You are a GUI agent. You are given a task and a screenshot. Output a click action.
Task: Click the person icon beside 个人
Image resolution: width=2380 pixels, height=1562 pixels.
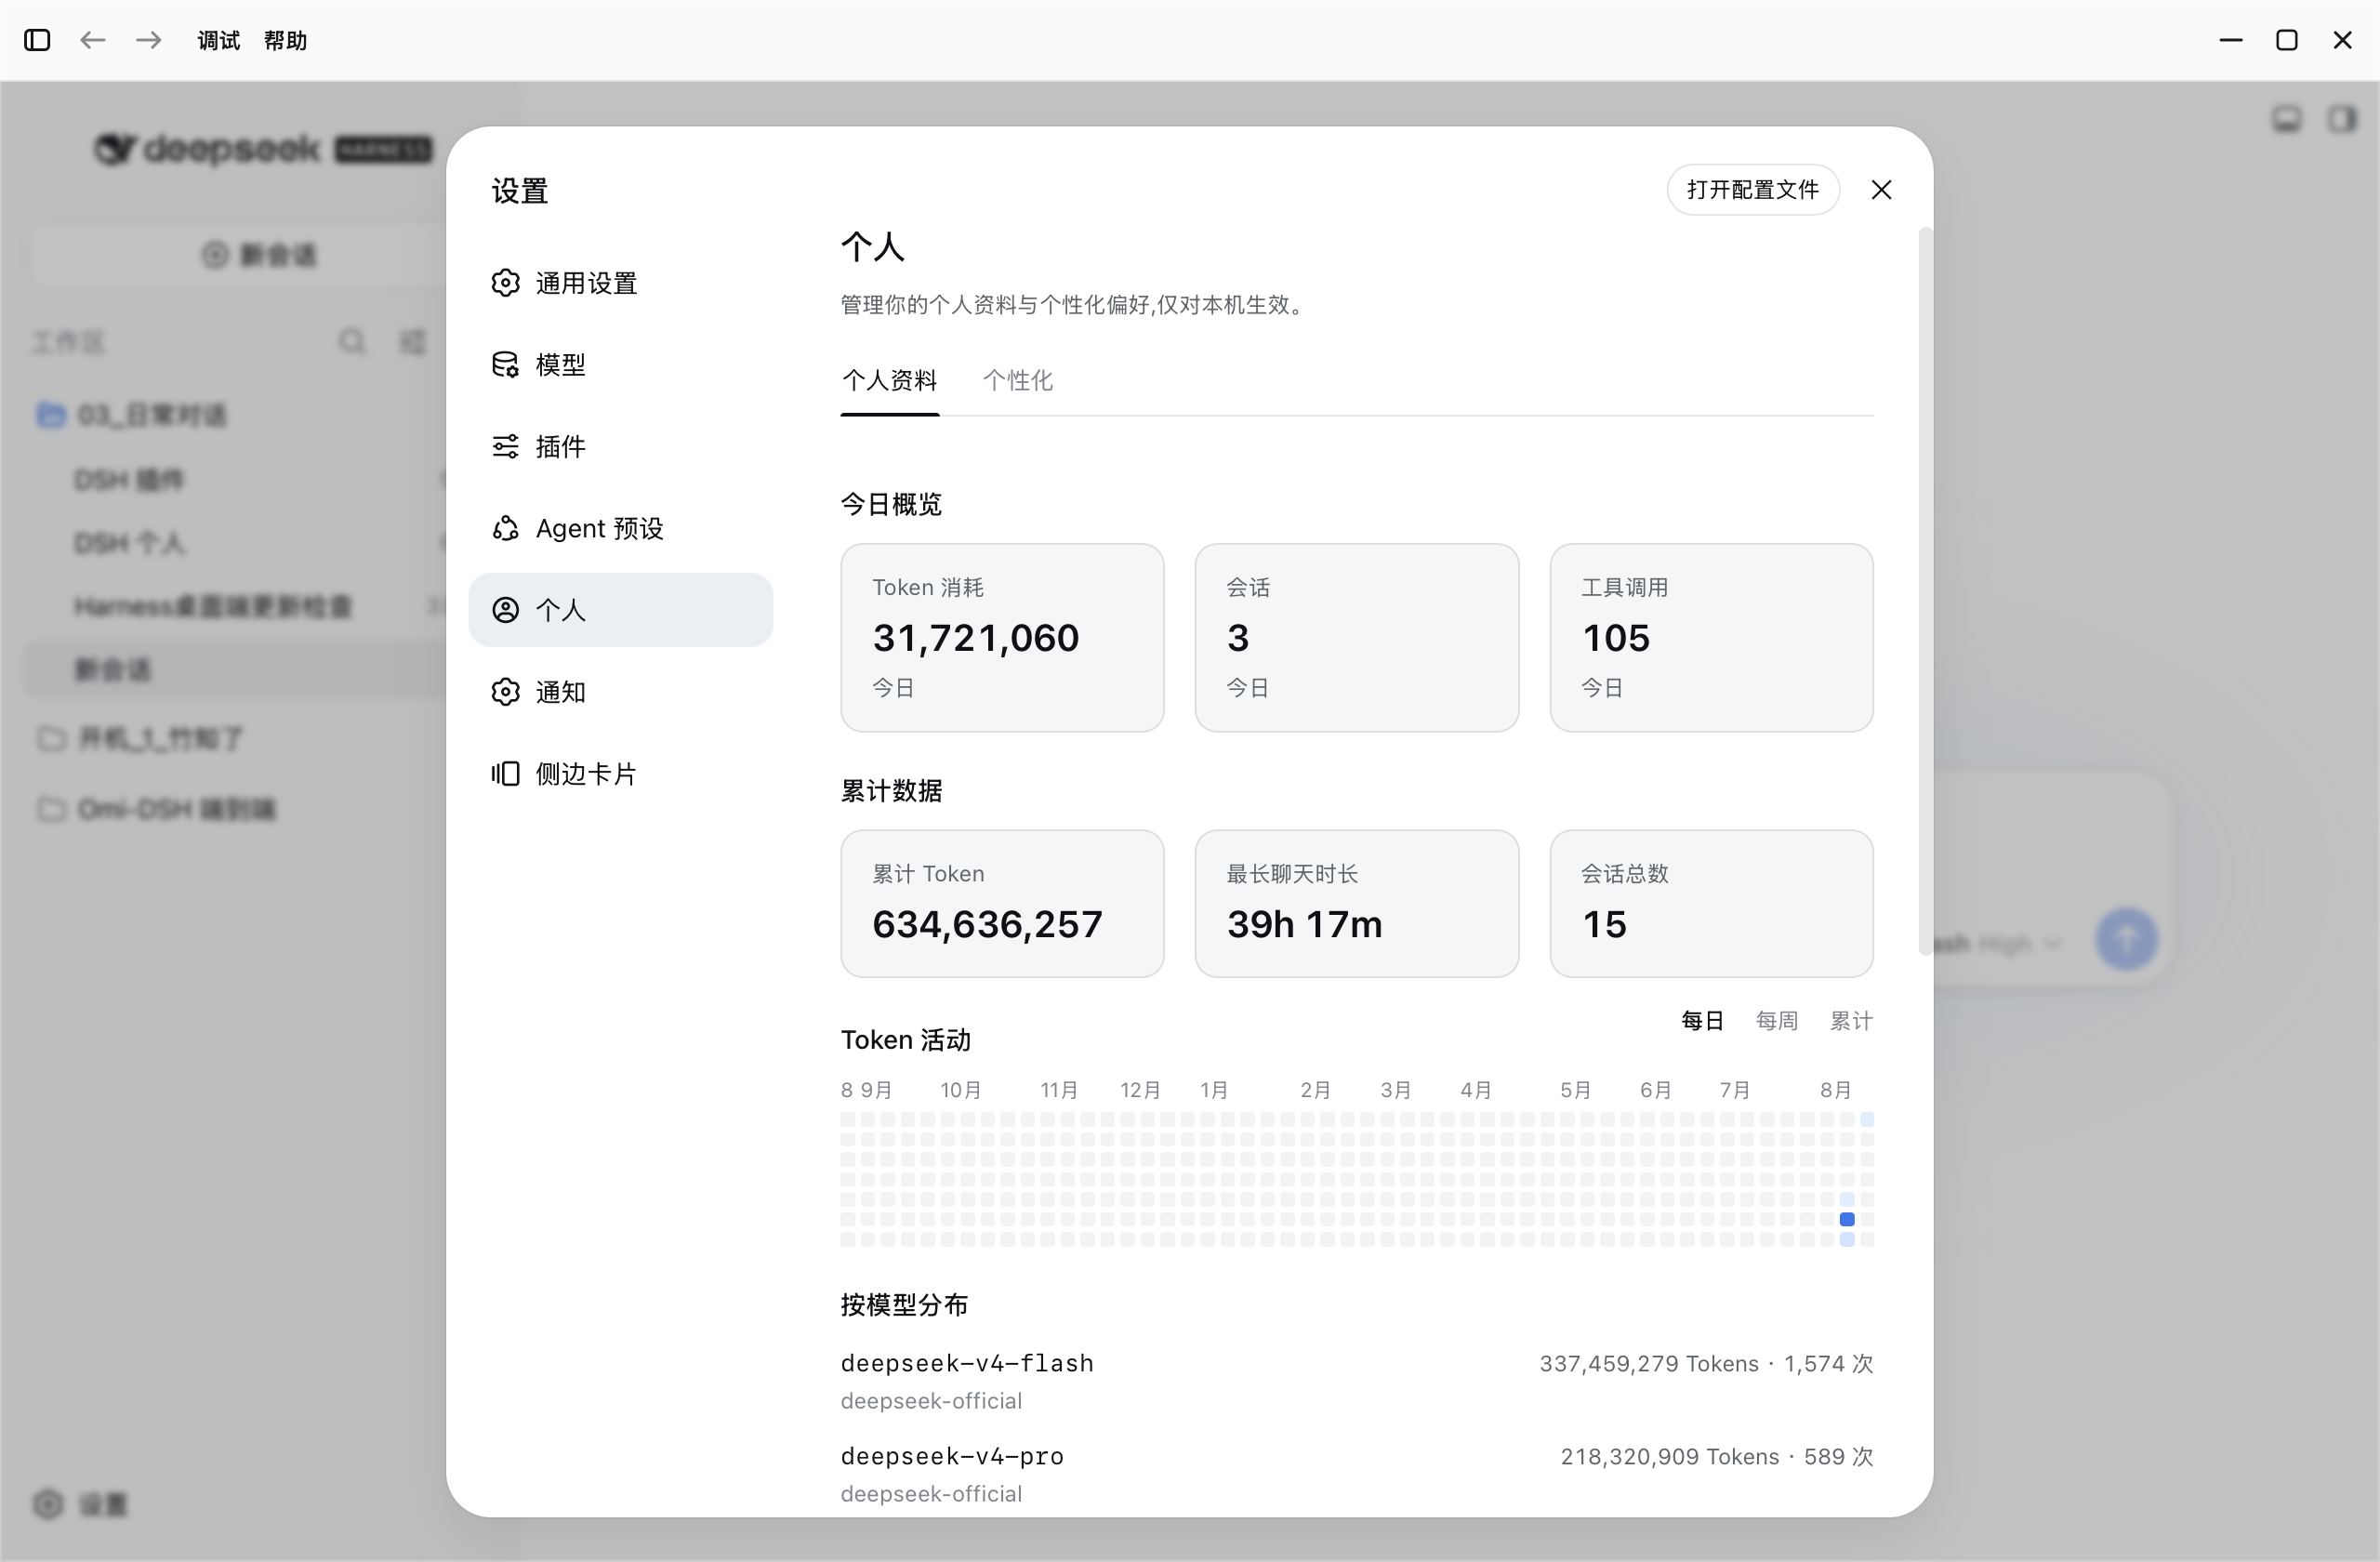tap(506, 610)
